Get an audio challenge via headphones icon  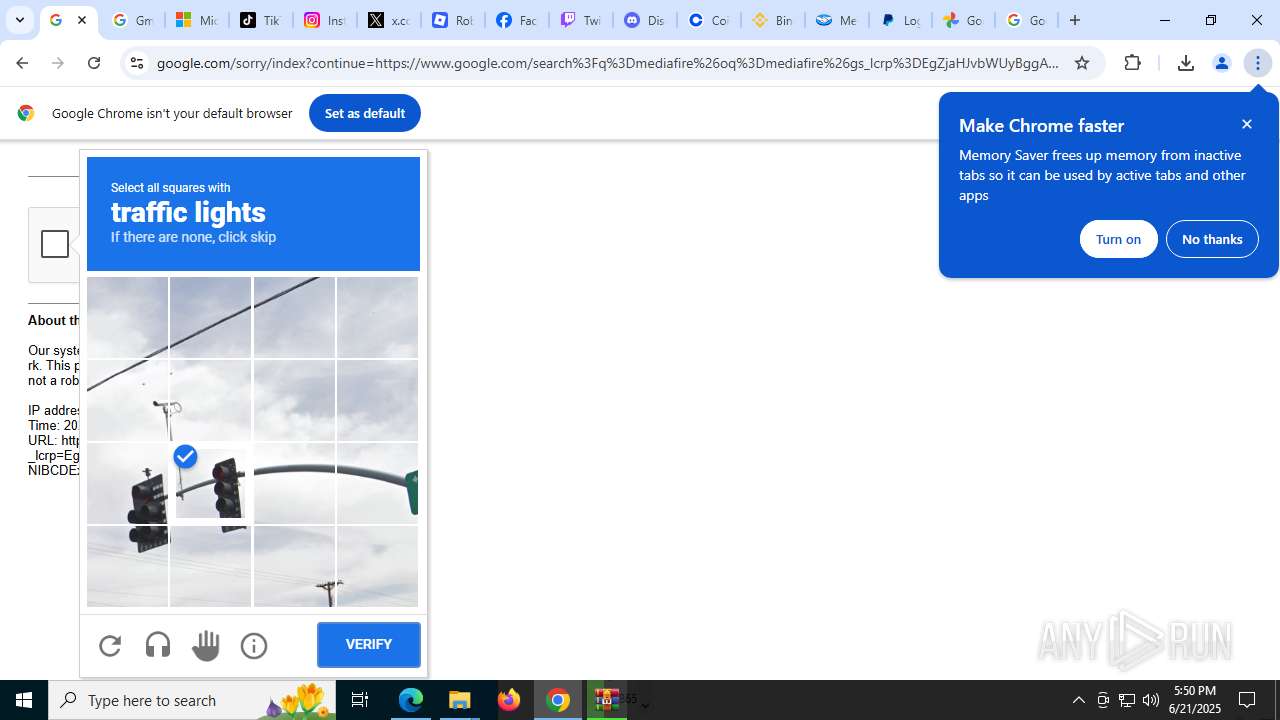(158, 645)
